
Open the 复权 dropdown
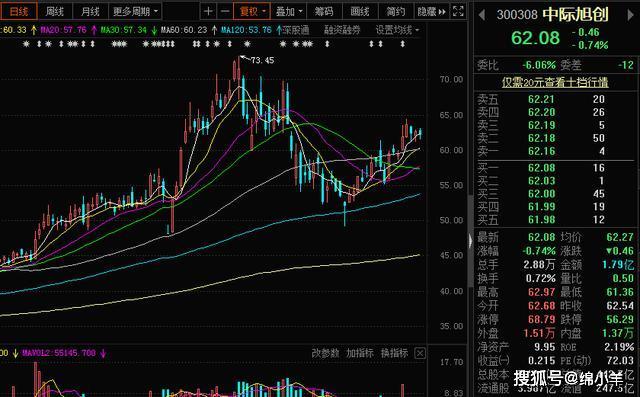tap(252, 11)
